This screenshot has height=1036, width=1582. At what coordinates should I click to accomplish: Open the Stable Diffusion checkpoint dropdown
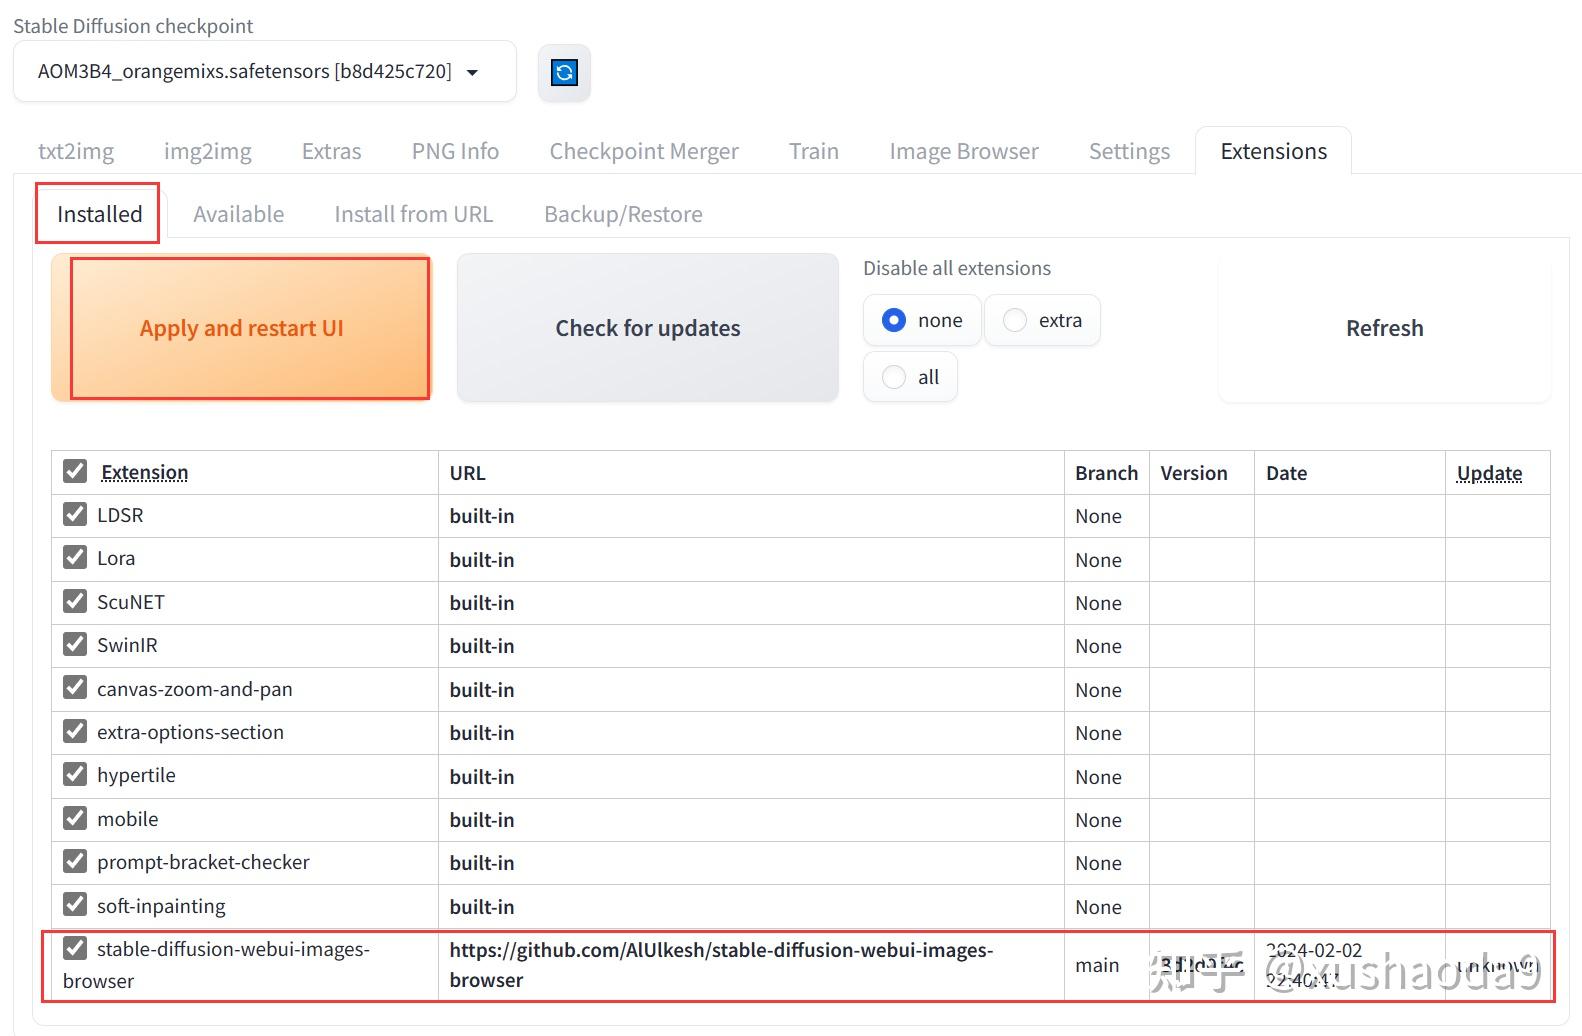click(x=264, y=72)
